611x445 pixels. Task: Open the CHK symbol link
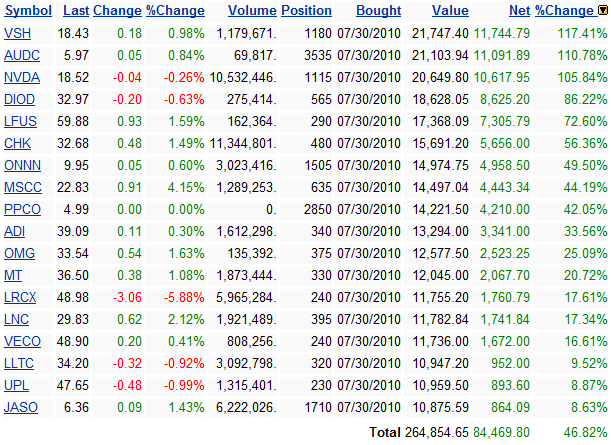[x=18, y=144]
